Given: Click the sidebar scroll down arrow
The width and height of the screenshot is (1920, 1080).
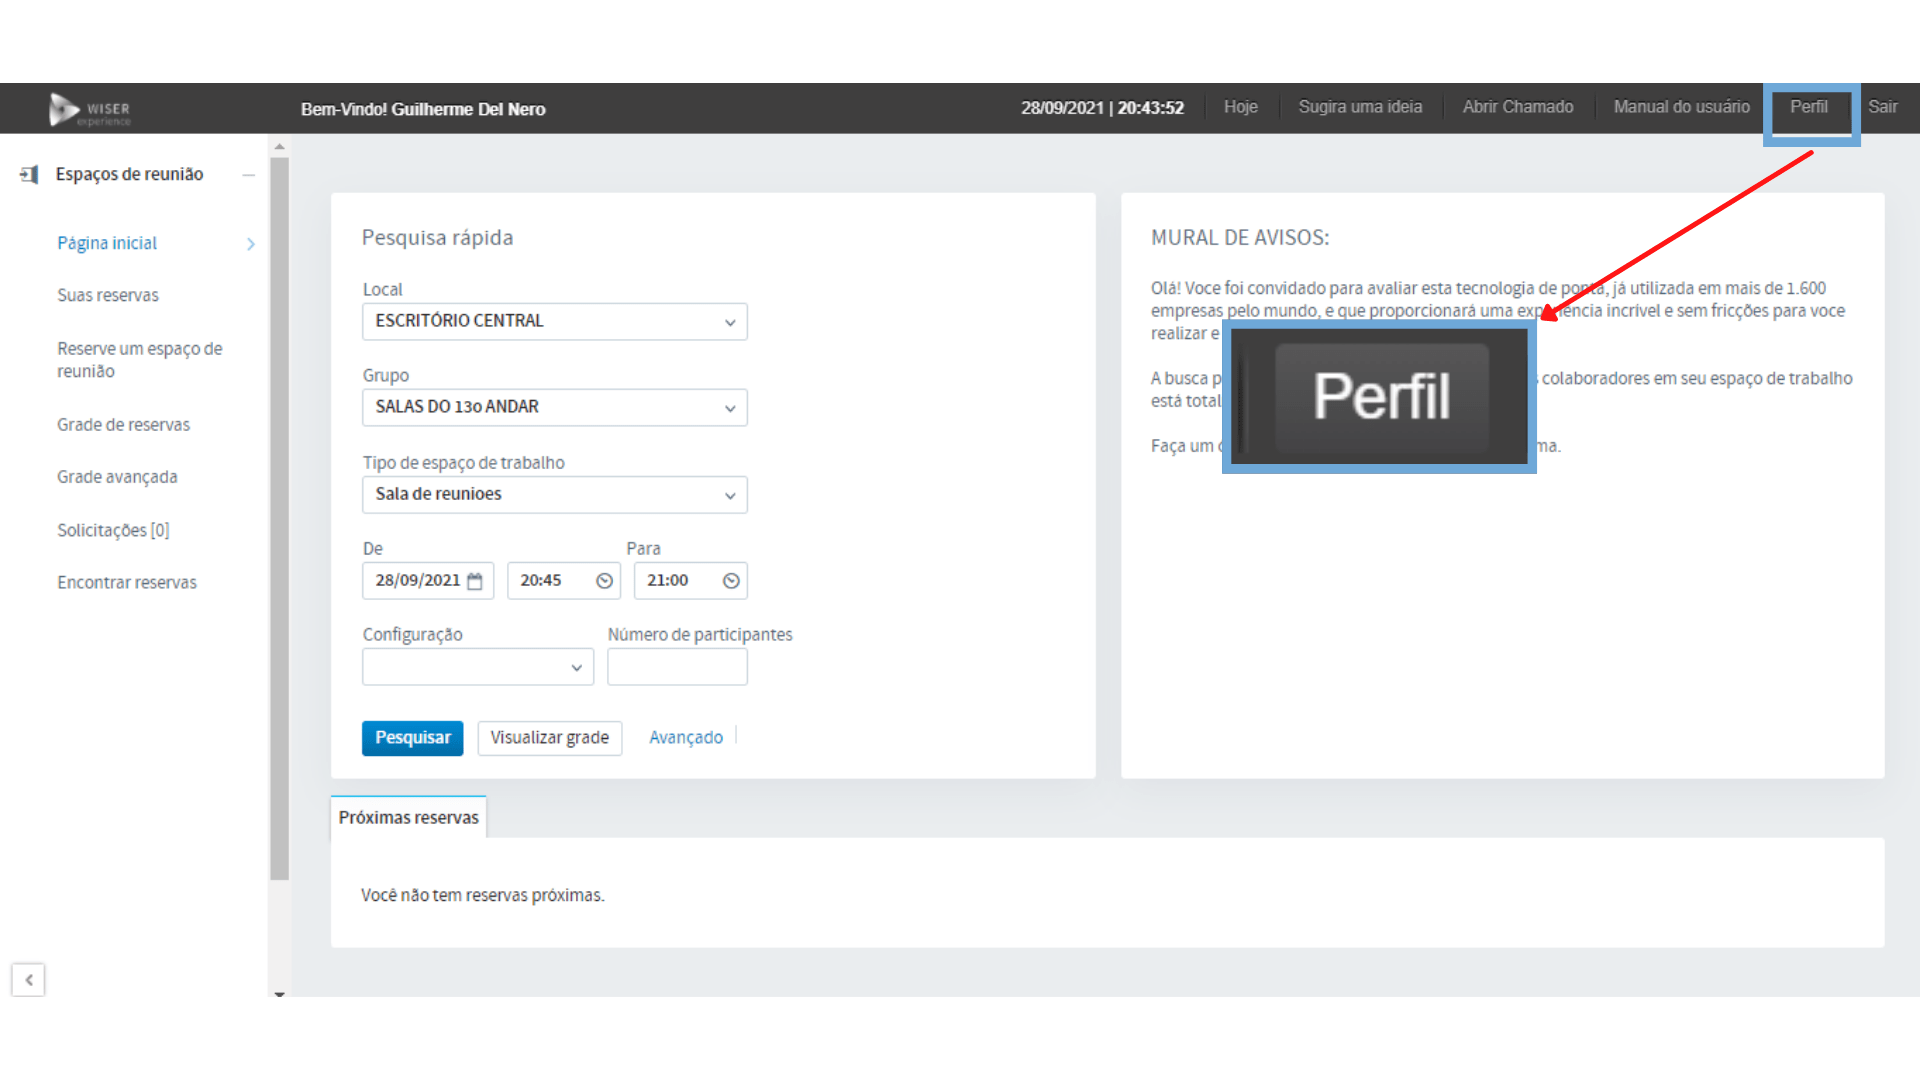Looking at the screenshot, I should point(280,994).
